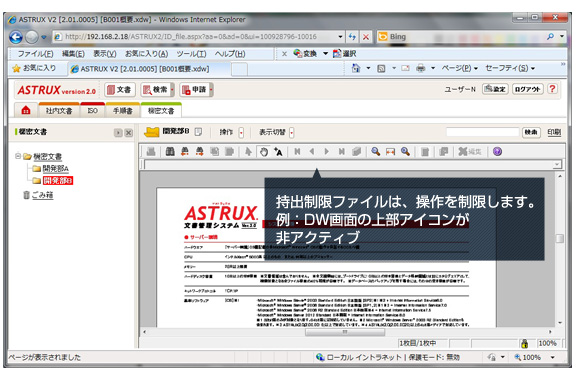Open the red question mark help icon
Image resolution: width=576 pixels, height=391 pixels.
coord(552,89)
